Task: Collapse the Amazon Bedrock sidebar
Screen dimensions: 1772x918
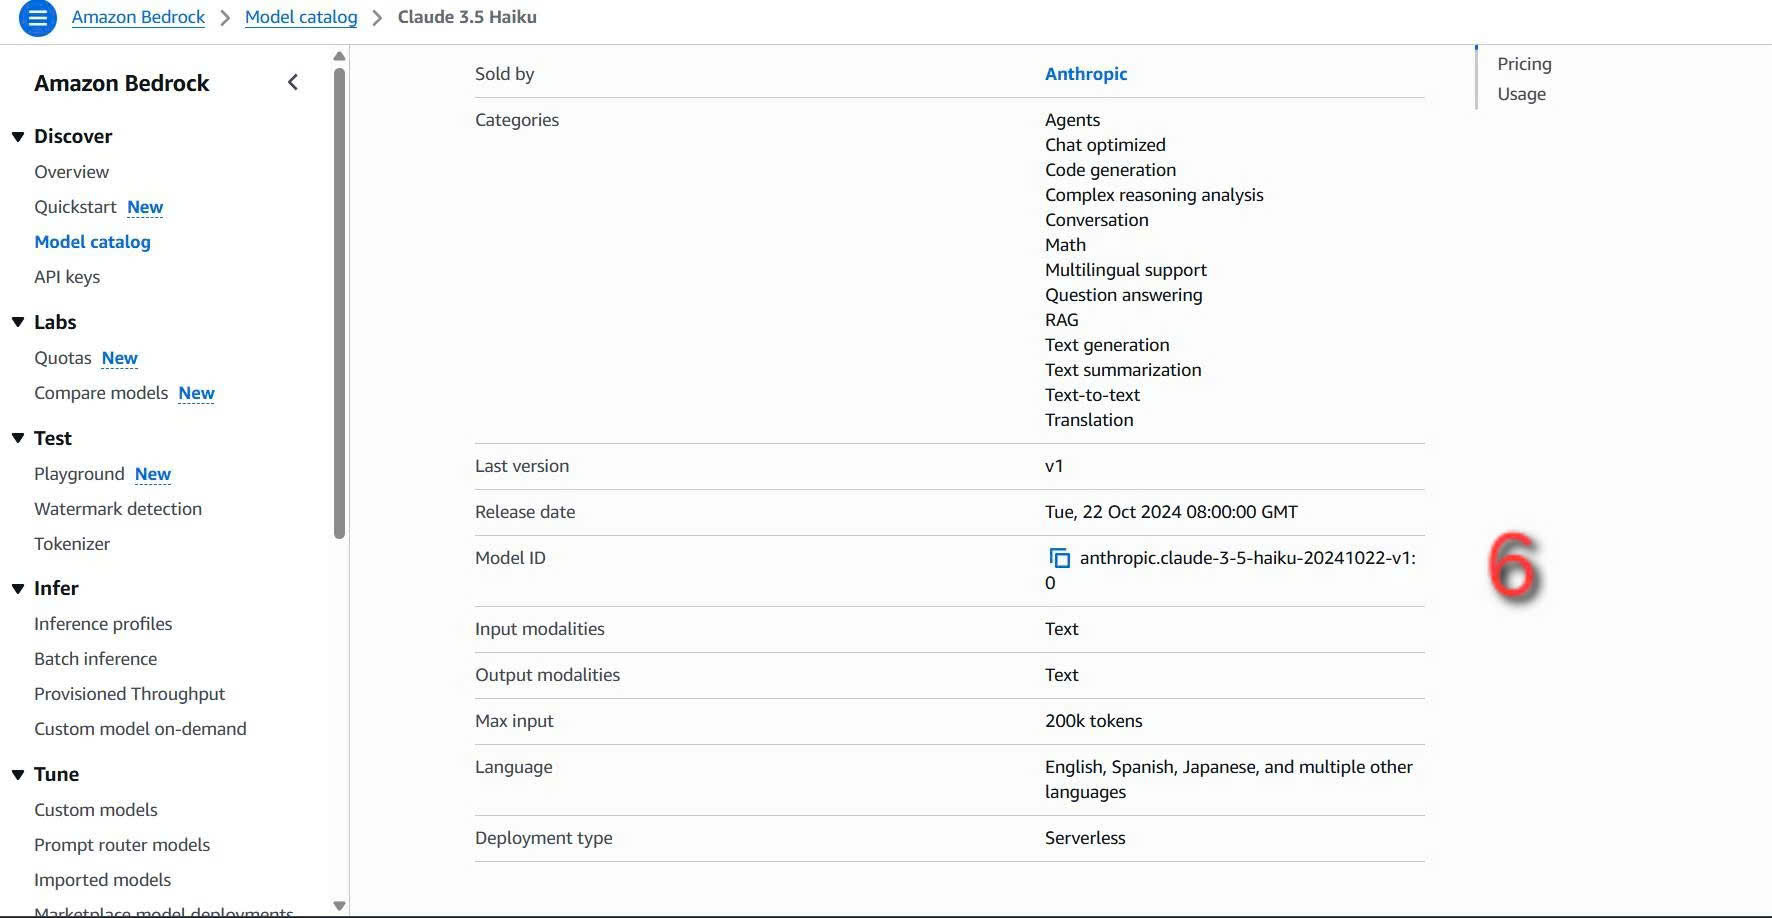Action: point(293,83)
